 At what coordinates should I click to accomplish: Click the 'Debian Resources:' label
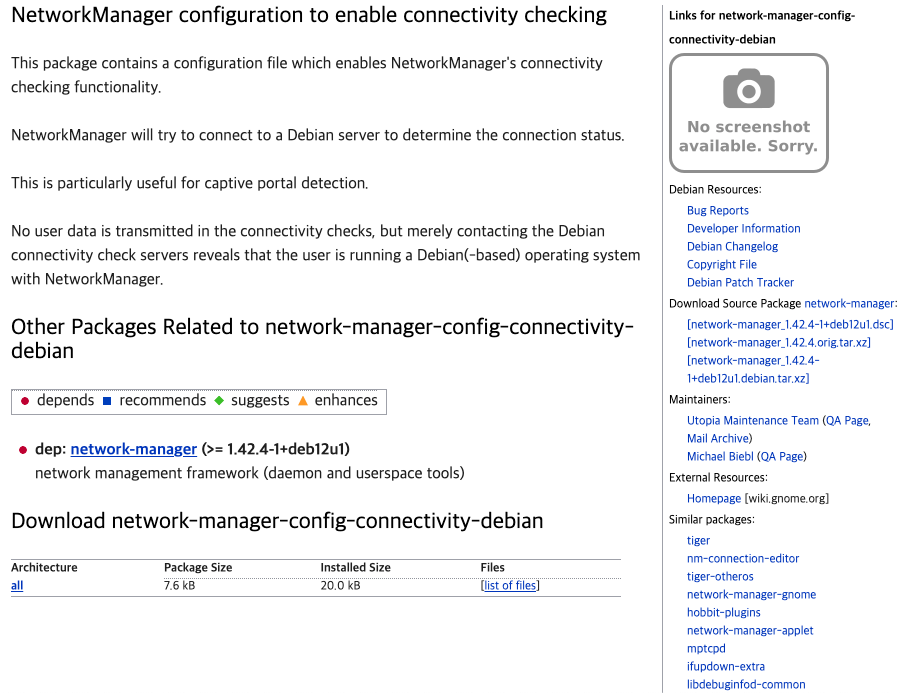pos(715,189)
